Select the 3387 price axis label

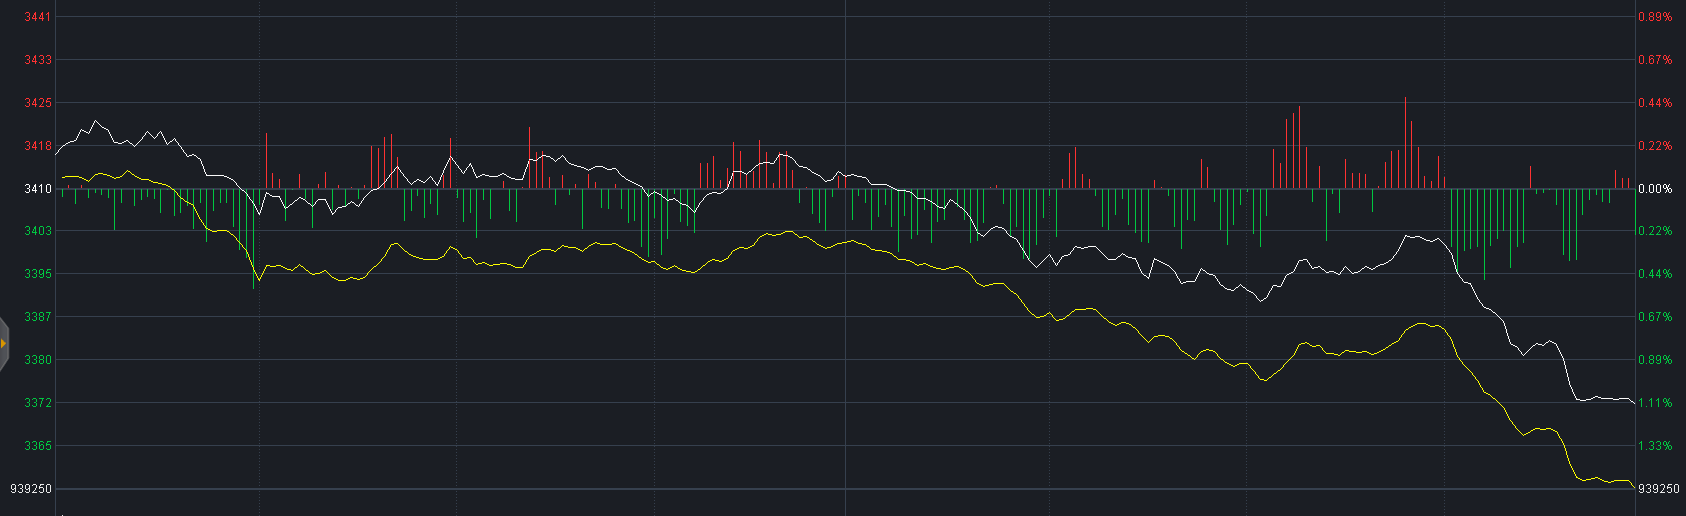click(38, 317)
